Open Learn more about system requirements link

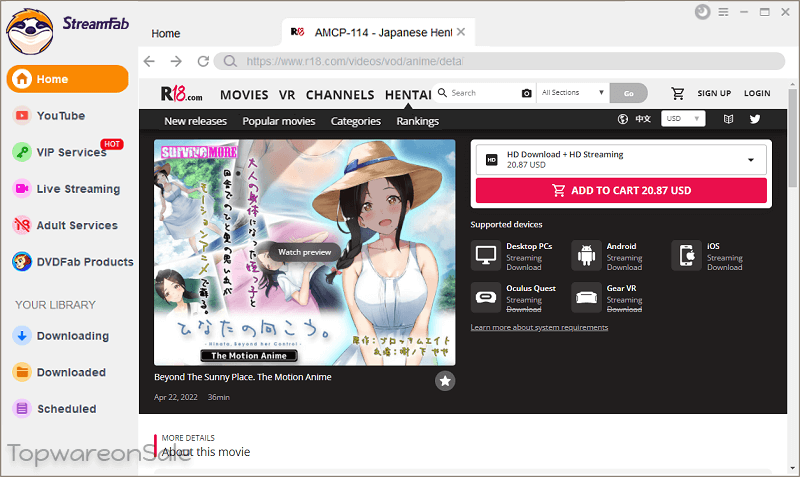539,328
